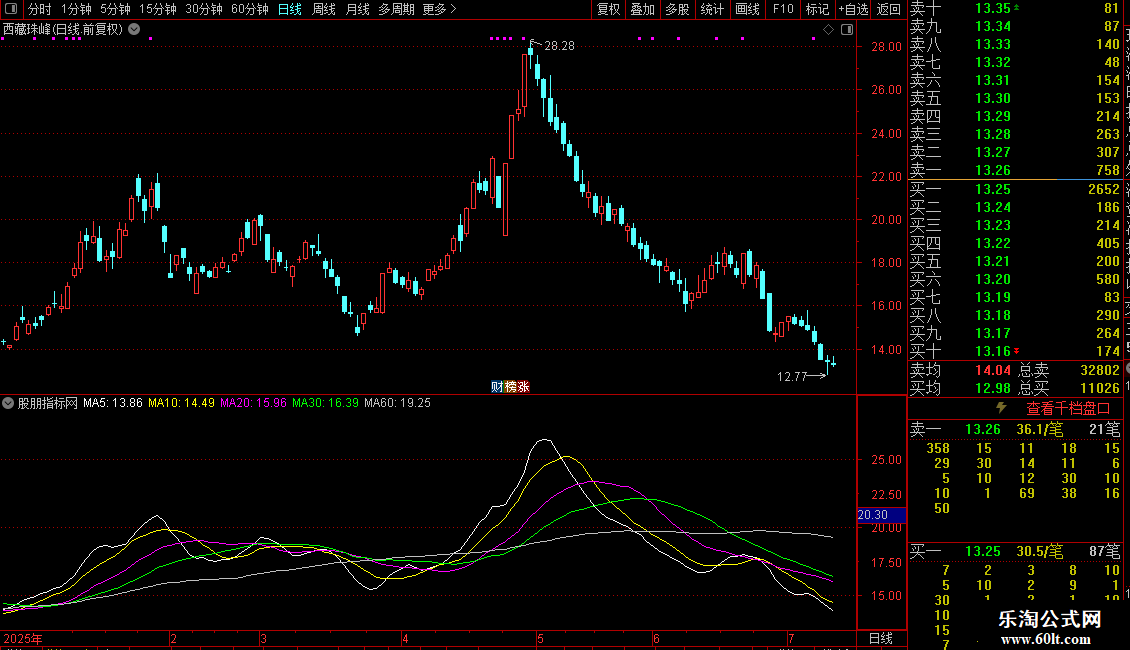The width and height of the screenshot is (1130, 650).
Task: Click the 买均 value 12.98
Action: [x=992, y=388]
